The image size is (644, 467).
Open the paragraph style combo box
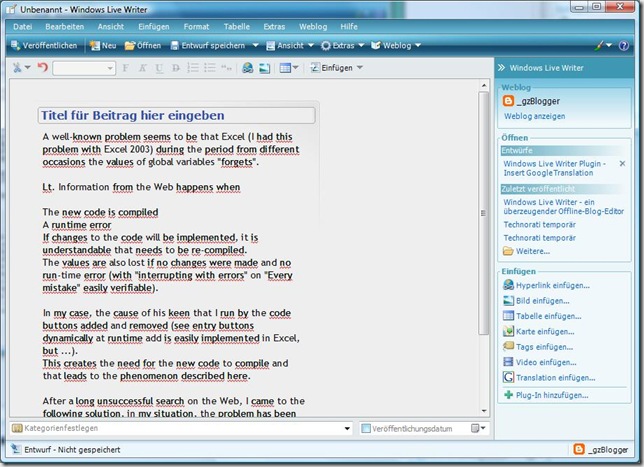point(84,68)
